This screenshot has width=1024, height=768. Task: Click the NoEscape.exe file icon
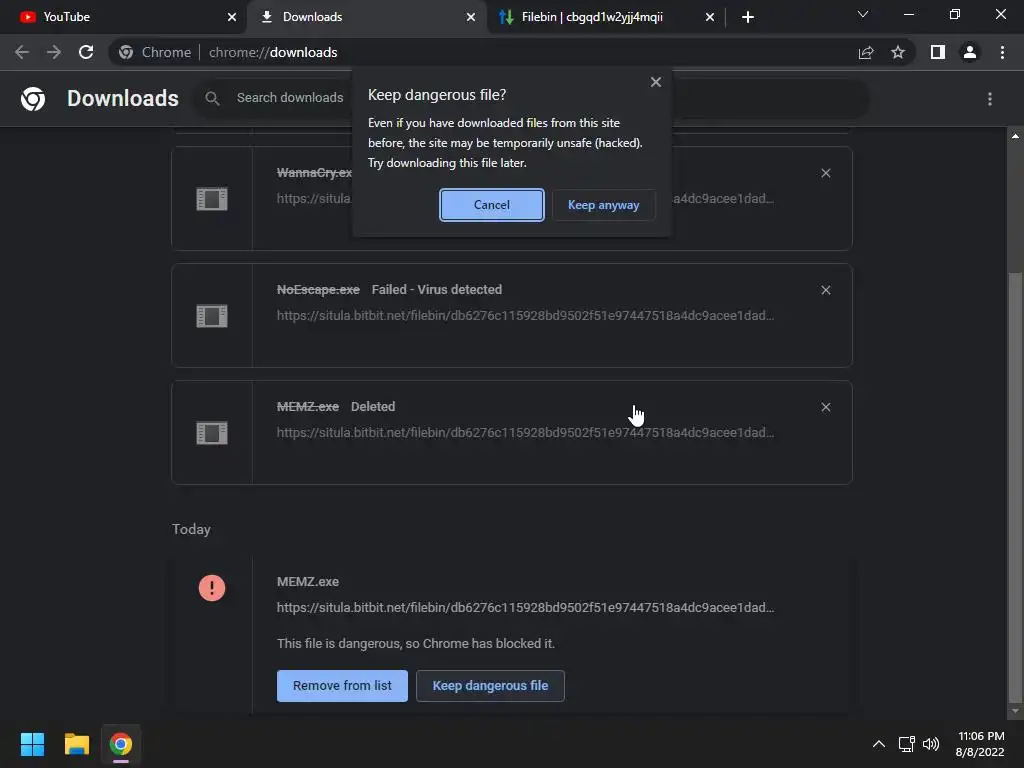pyautogui.click(x=212, y=316)
